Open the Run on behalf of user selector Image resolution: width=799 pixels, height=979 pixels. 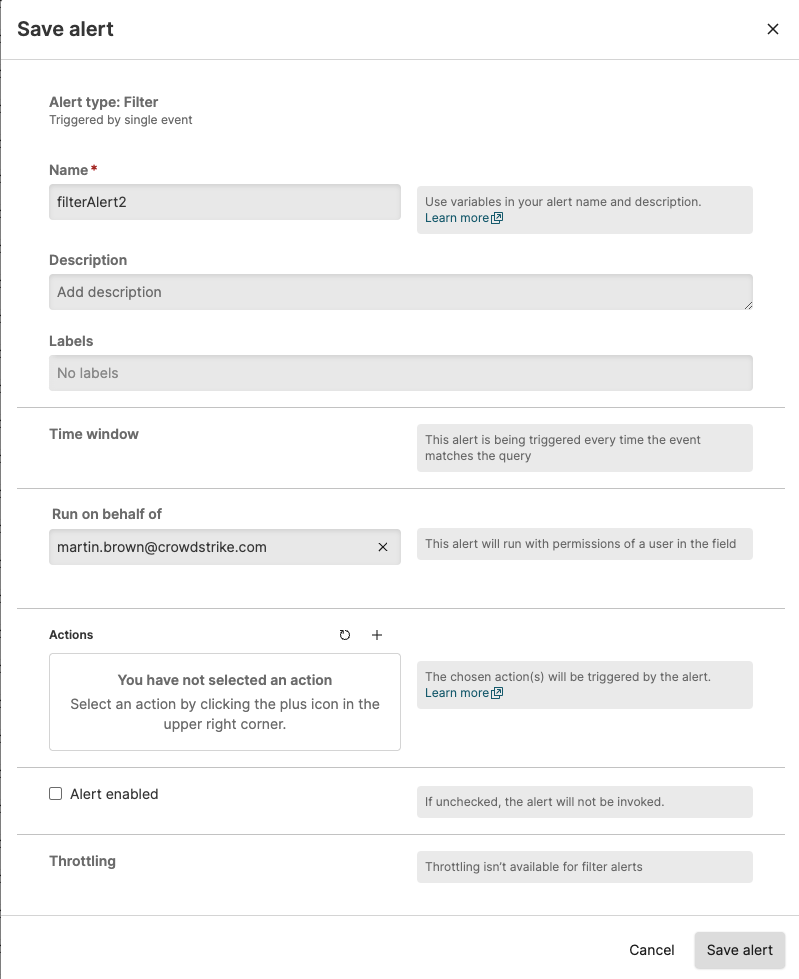pos(210,547)
